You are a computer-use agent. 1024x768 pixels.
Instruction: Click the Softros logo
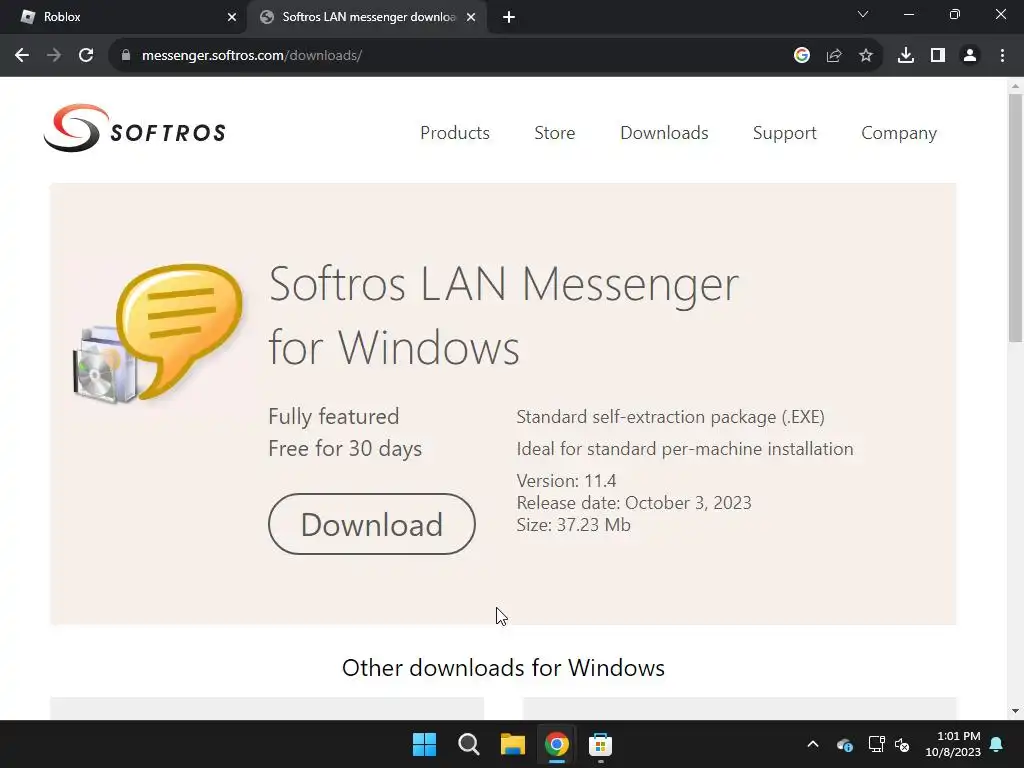pos(135,129)
